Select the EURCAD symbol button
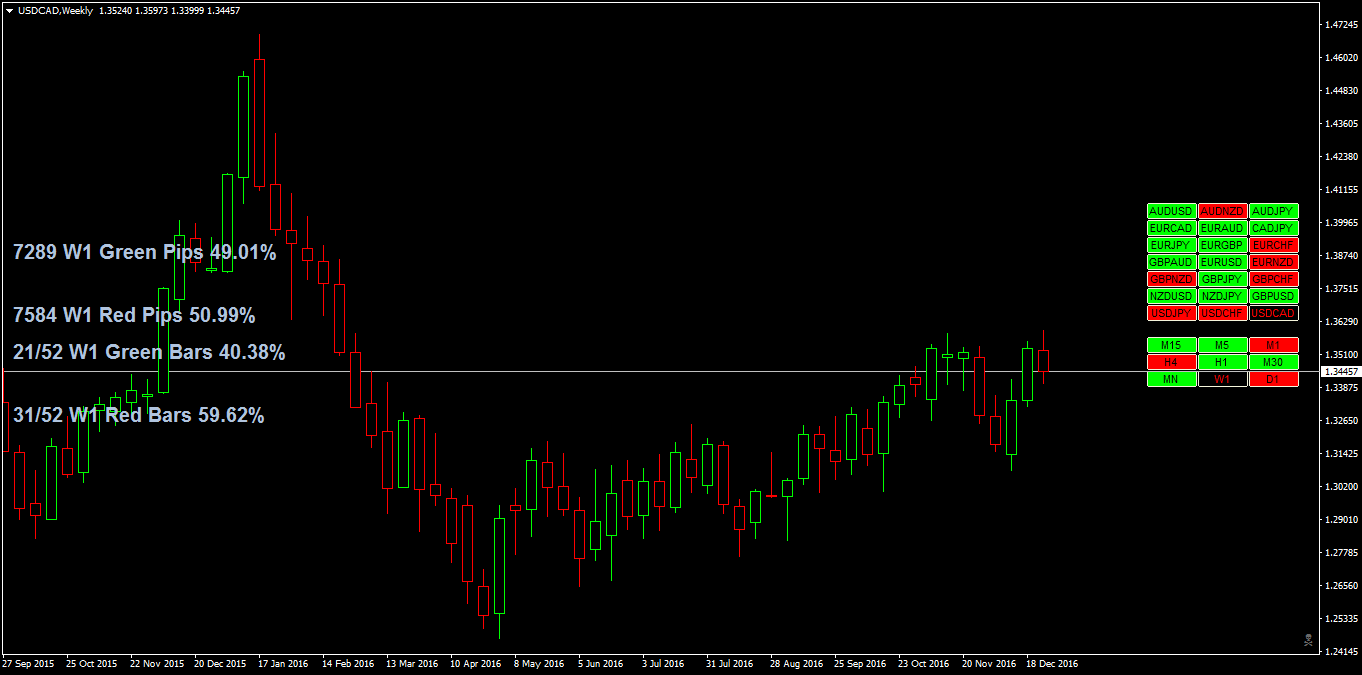 click(1172, 228)
